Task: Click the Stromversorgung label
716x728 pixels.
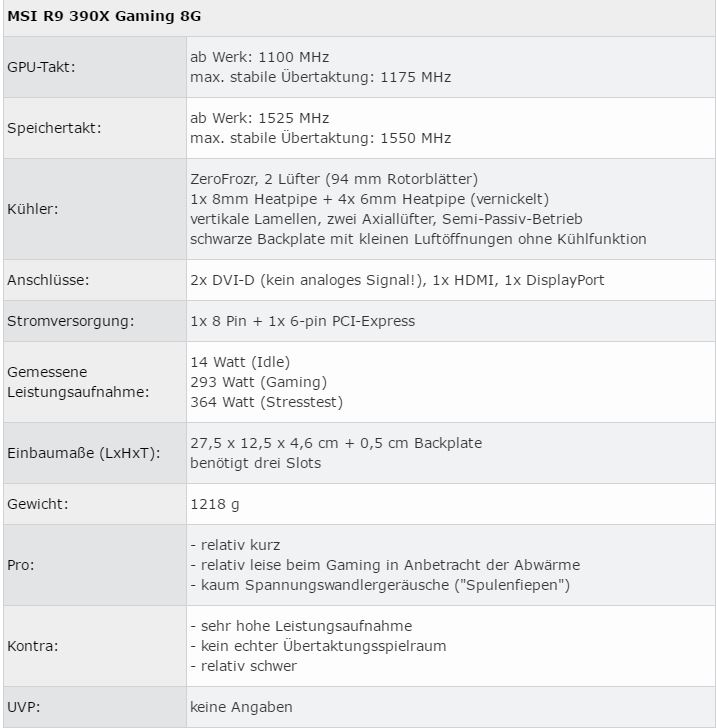Action: click(71, 321)
